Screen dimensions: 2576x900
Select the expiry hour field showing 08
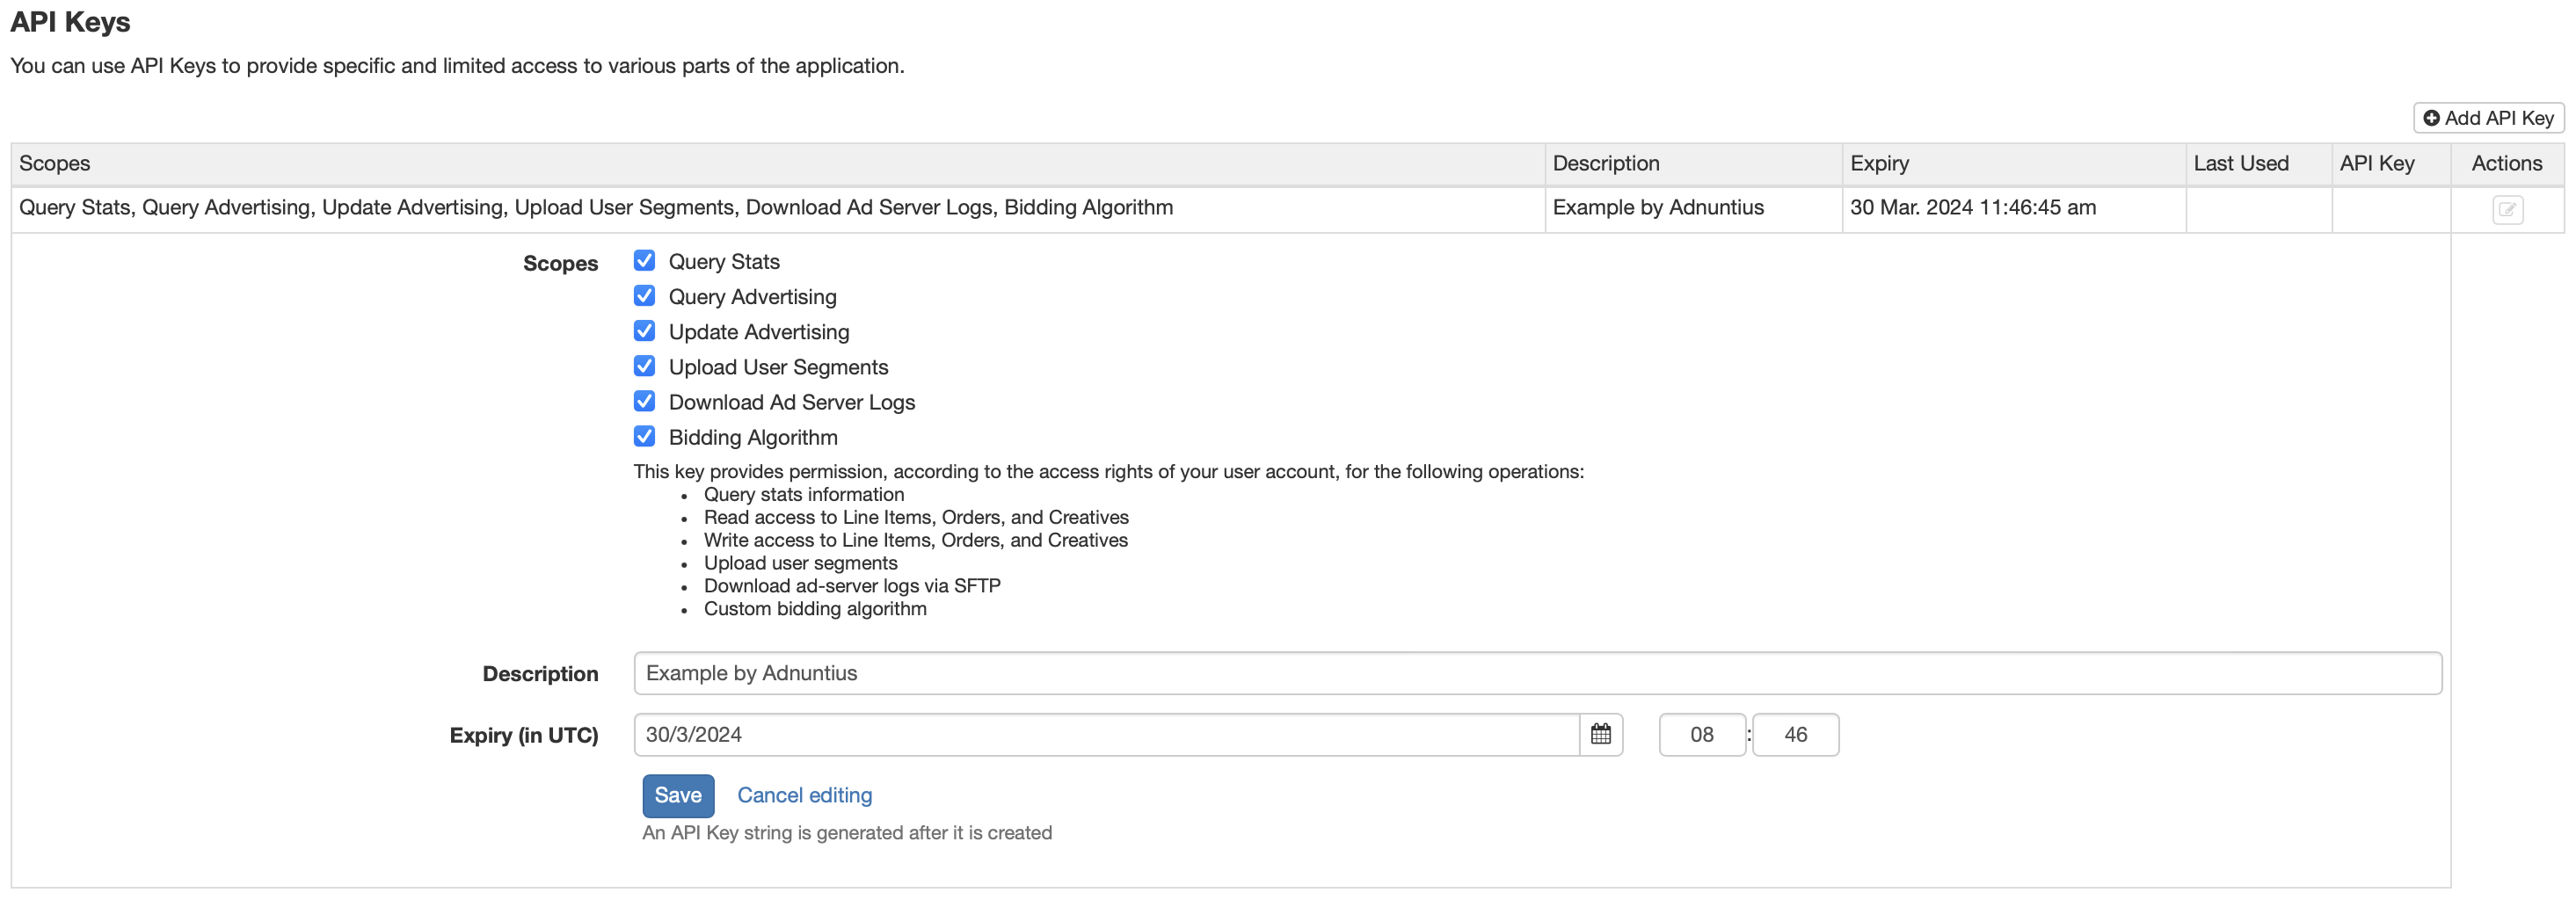coord(1701,734)
